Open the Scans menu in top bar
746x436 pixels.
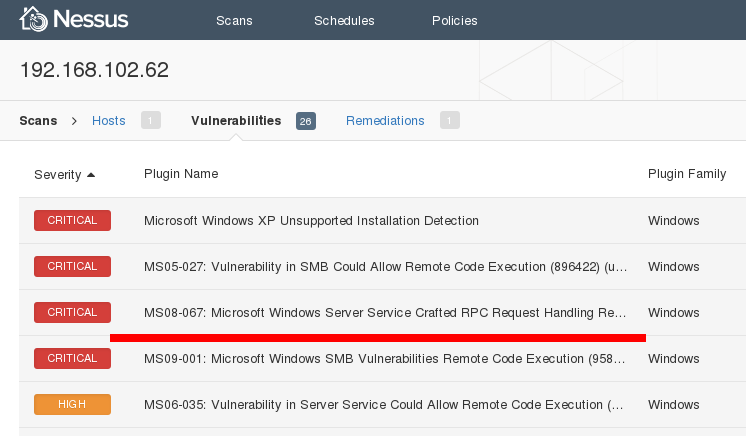point(234,20)
